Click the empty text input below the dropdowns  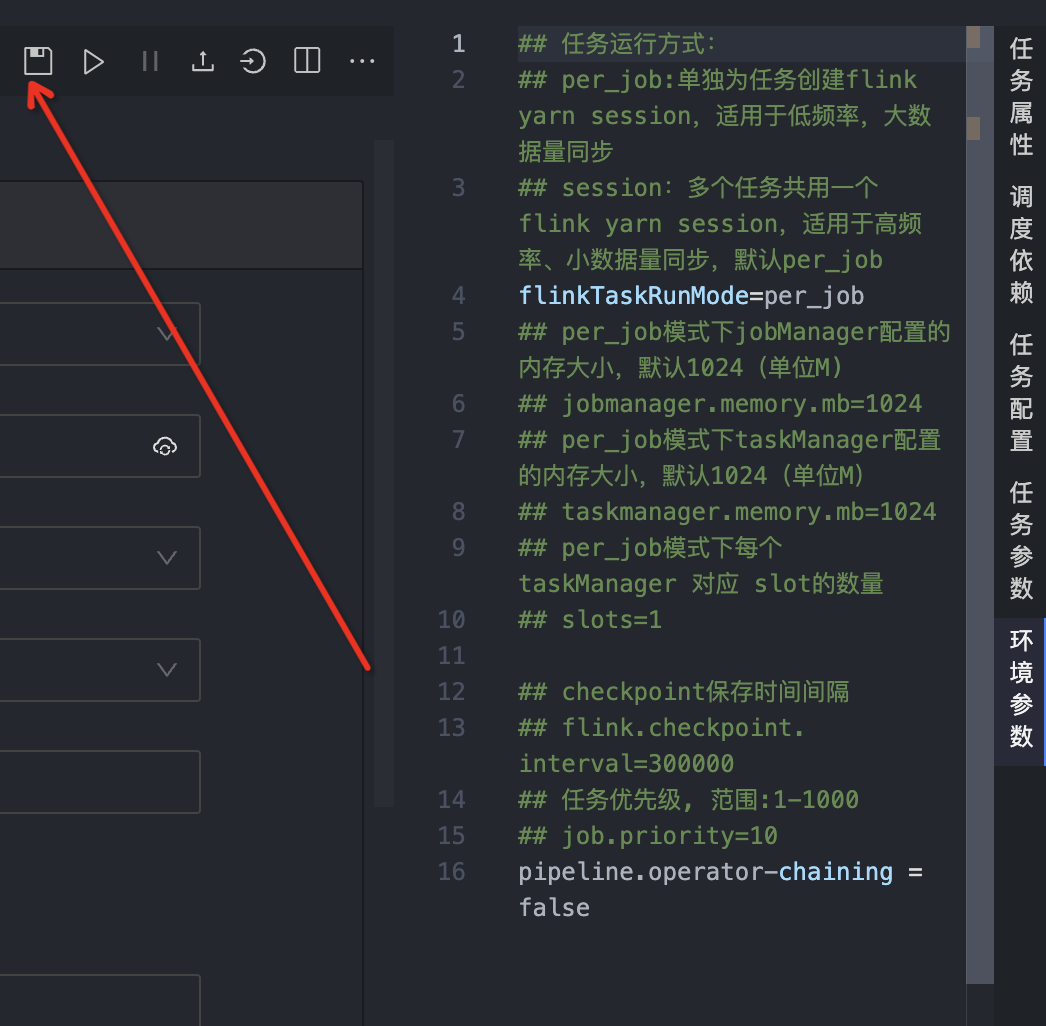(100, 781)
